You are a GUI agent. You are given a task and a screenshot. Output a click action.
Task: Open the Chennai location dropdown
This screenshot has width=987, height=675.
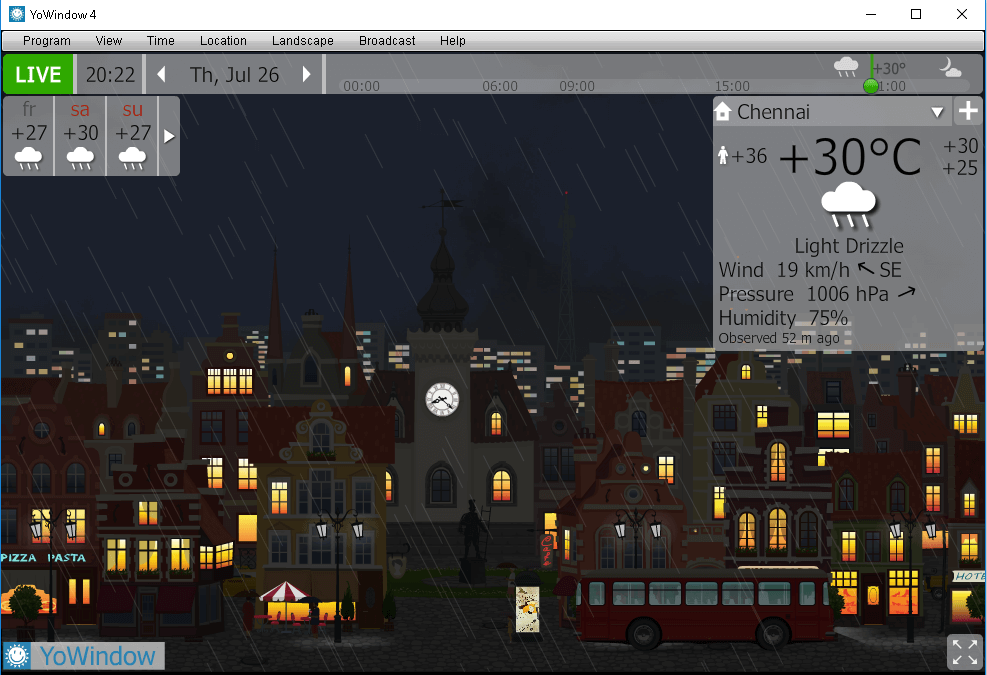pyautogui.click(x=938, y=111)
